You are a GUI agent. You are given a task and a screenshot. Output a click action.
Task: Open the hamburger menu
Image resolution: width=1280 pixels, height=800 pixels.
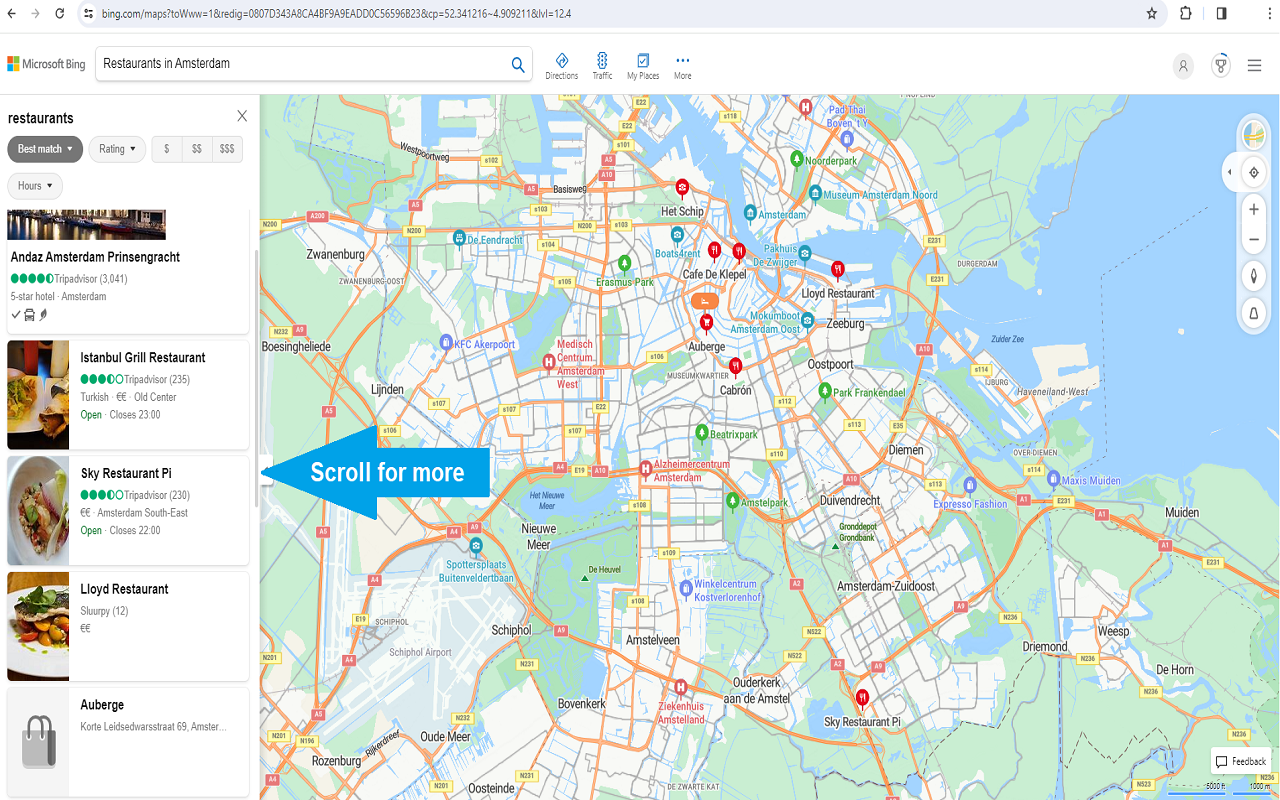1254,65
